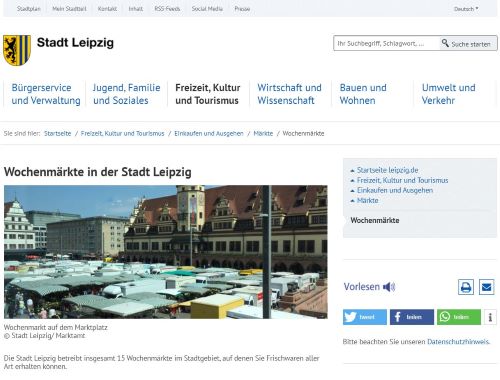The height and width of the screenshot is (380, 500).
Task: Open share info 'i' icon
Action: (490, 317)
